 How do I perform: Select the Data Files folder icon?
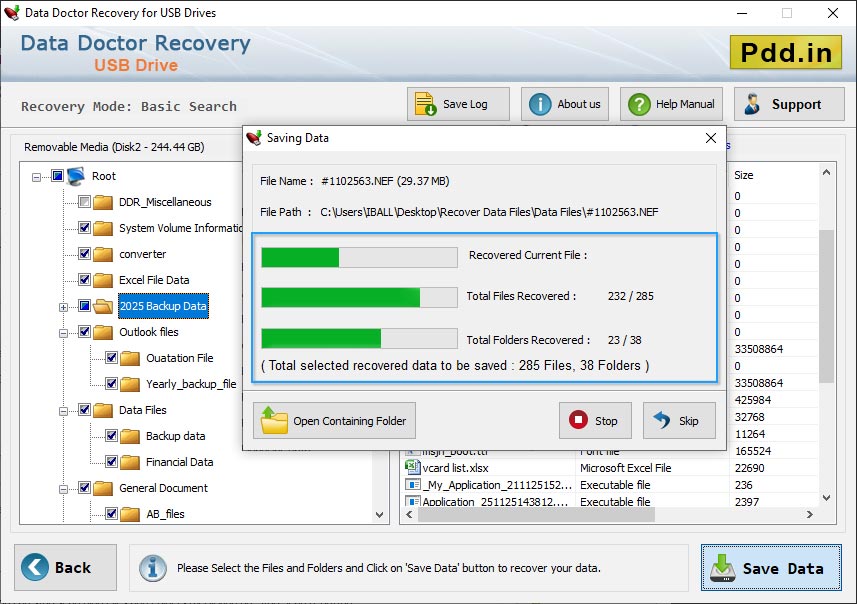tap(103, 410)
